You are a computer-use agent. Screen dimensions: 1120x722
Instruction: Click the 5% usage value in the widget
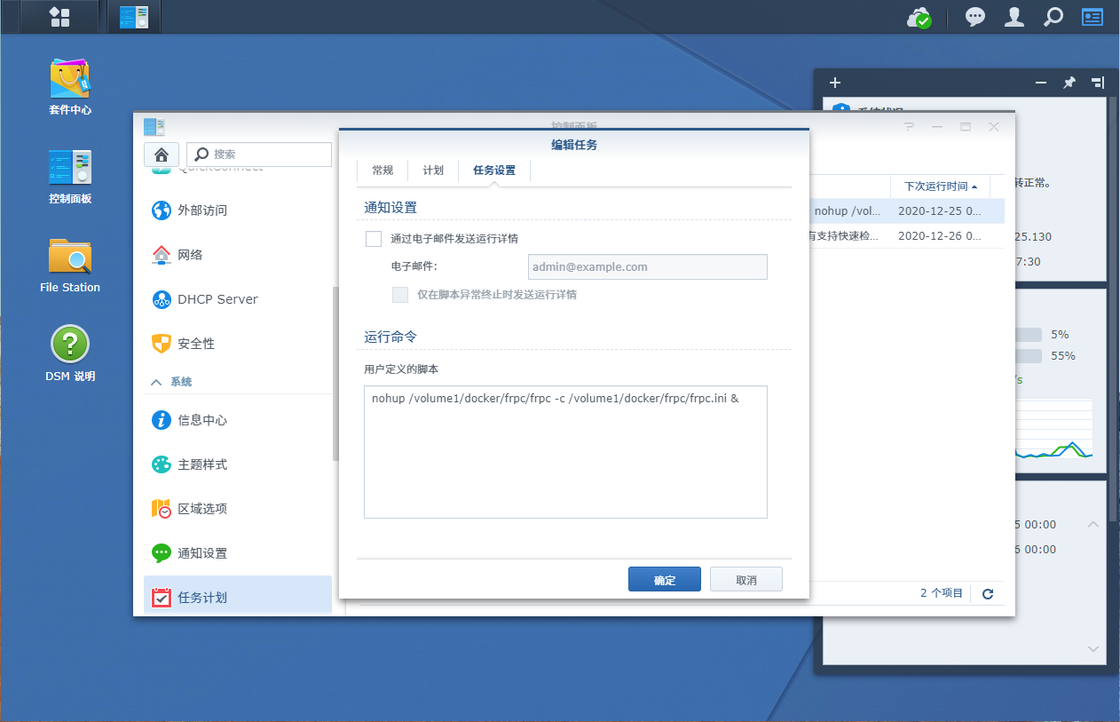[1060, 334]
